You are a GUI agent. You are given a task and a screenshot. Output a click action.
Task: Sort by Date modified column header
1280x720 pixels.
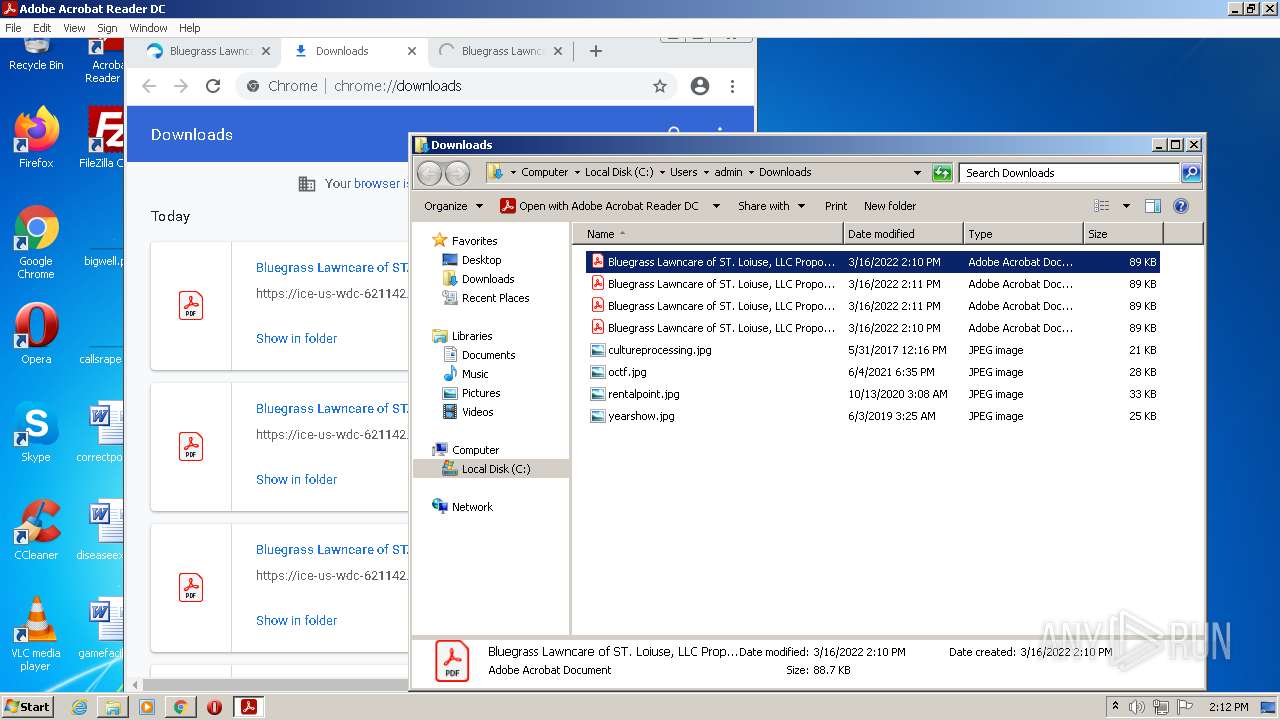pos(903,234)
